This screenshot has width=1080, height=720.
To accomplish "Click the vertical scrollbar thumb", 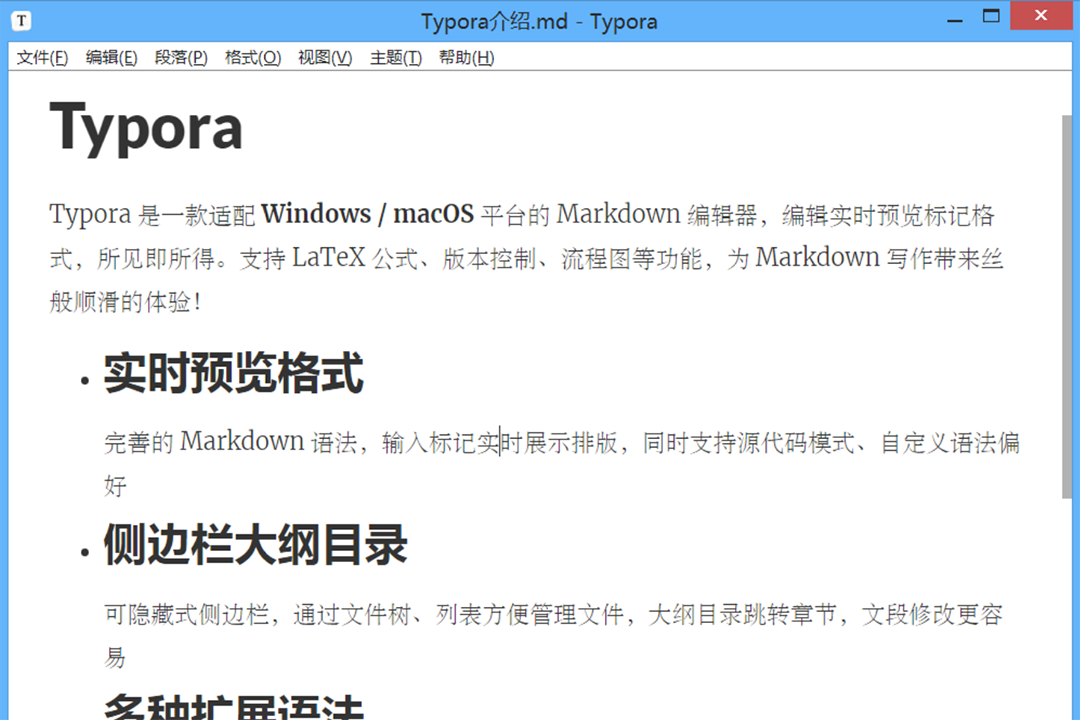I will pos(1067,307).
